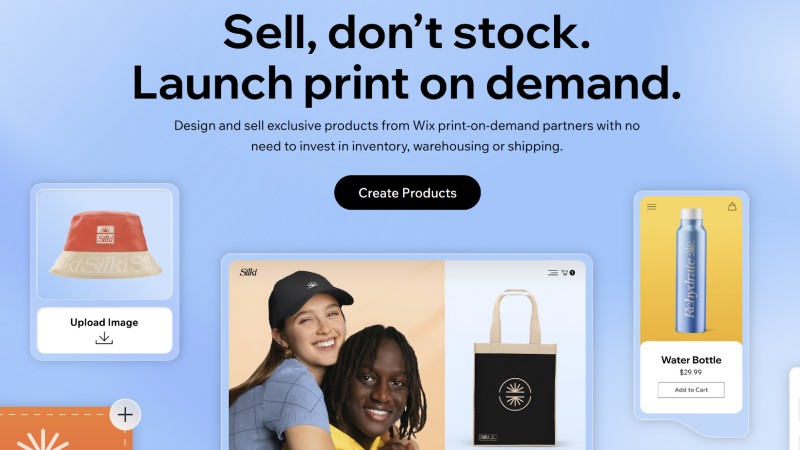Click the sunburst emblem on the tote bag
This screenshot has width=800, height=450.
pyautogui.click(x=515, y=394)
